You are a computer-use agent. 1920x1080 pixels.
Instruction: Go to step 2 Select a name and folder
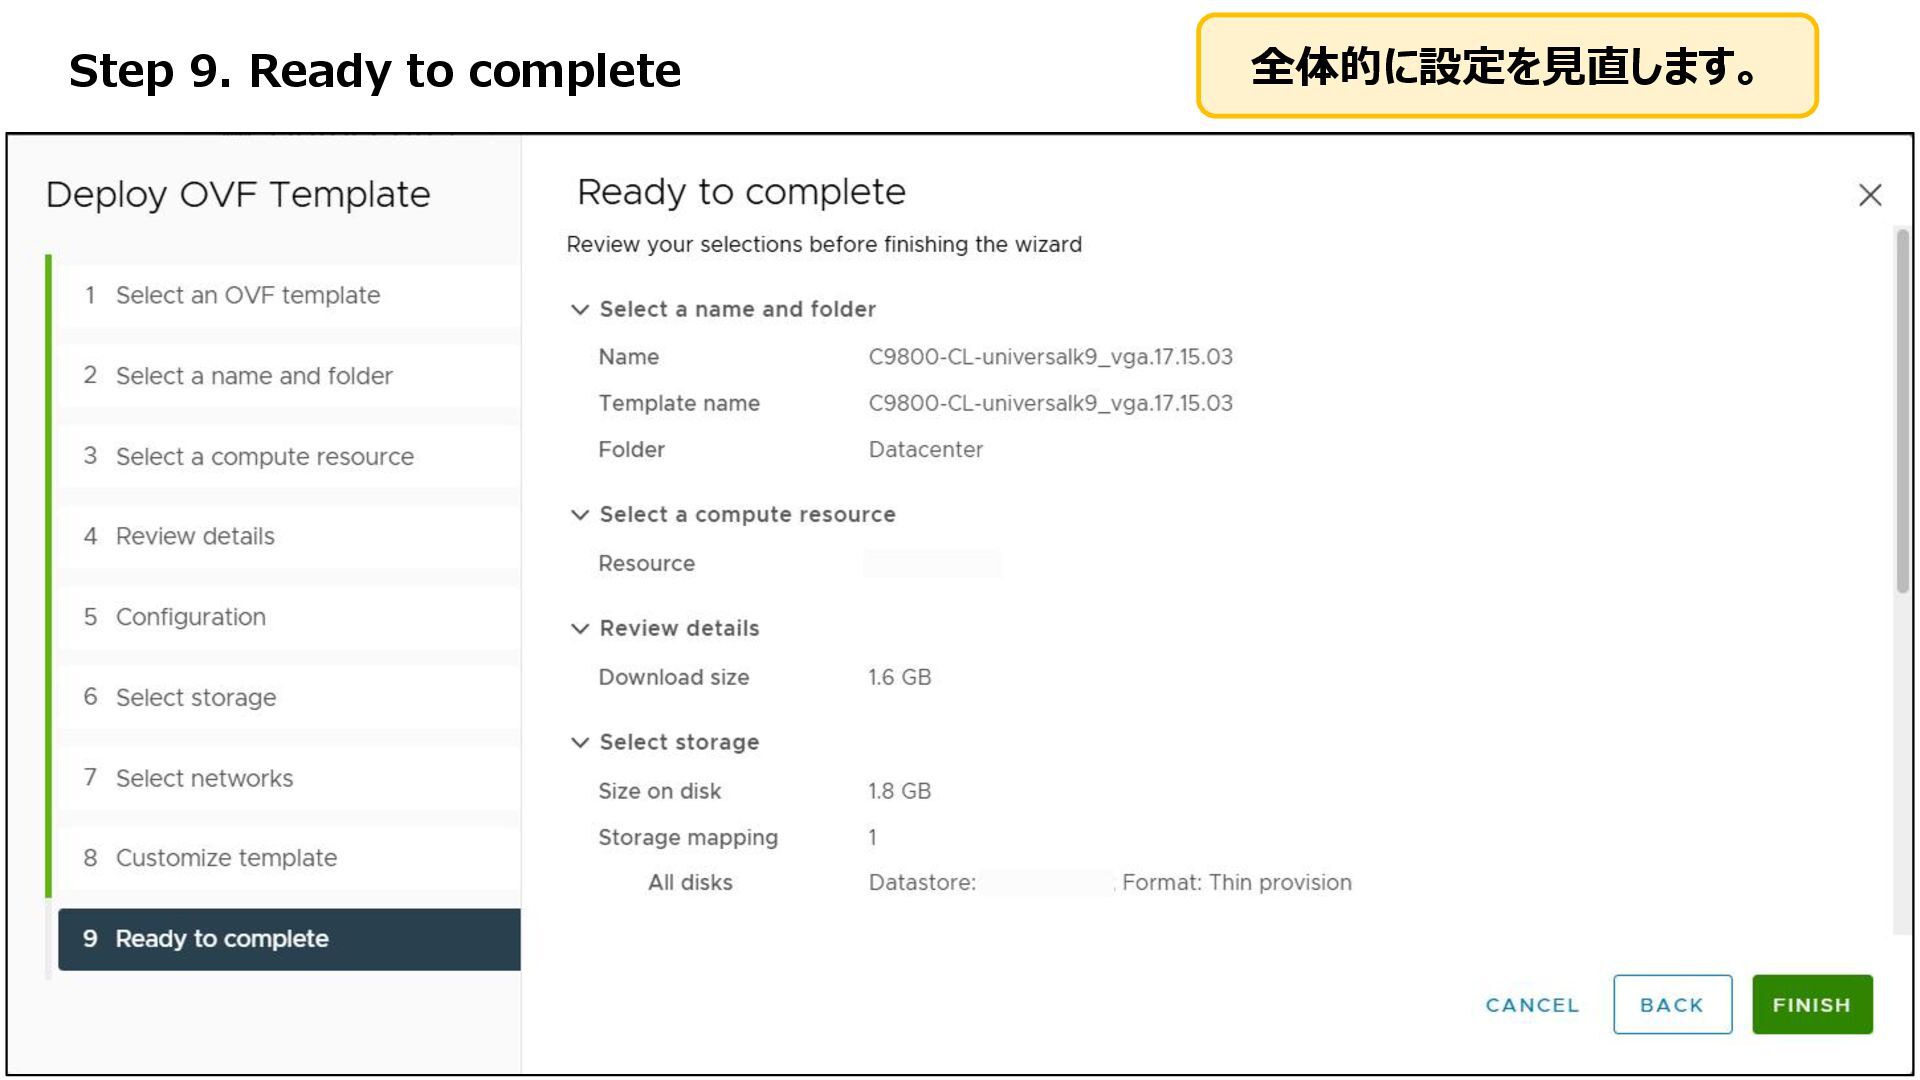[x=253, y=376]
